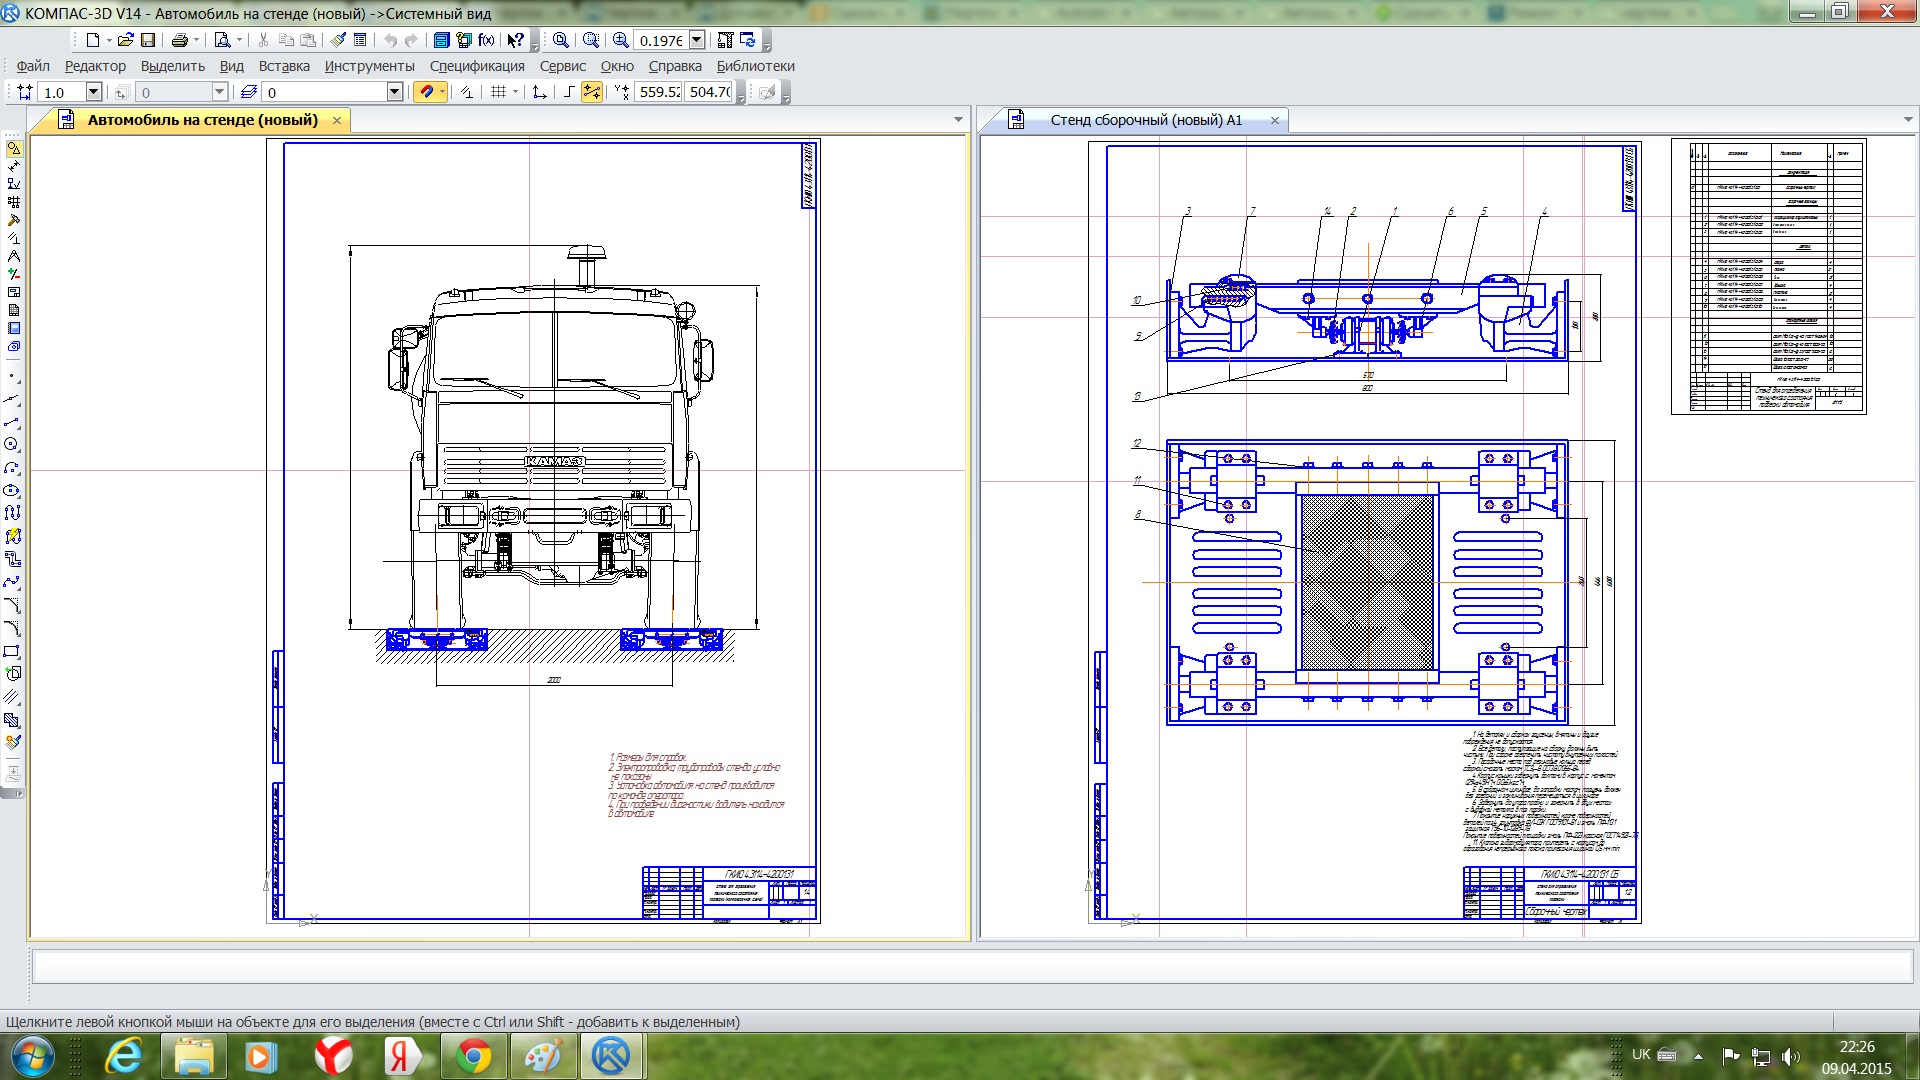The height and width of the screenshot is (1080, 1920).
Task: Save the current drawing
Action: 148,40
